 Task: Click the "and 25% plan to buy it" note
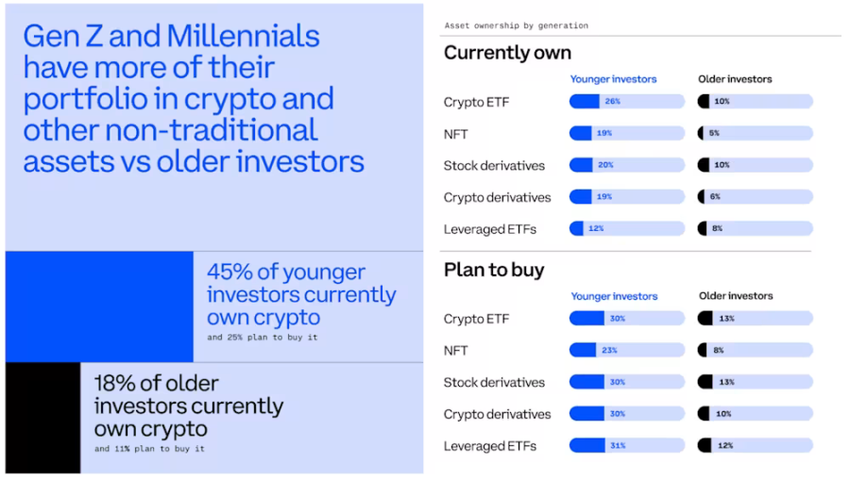pos(263,338)
